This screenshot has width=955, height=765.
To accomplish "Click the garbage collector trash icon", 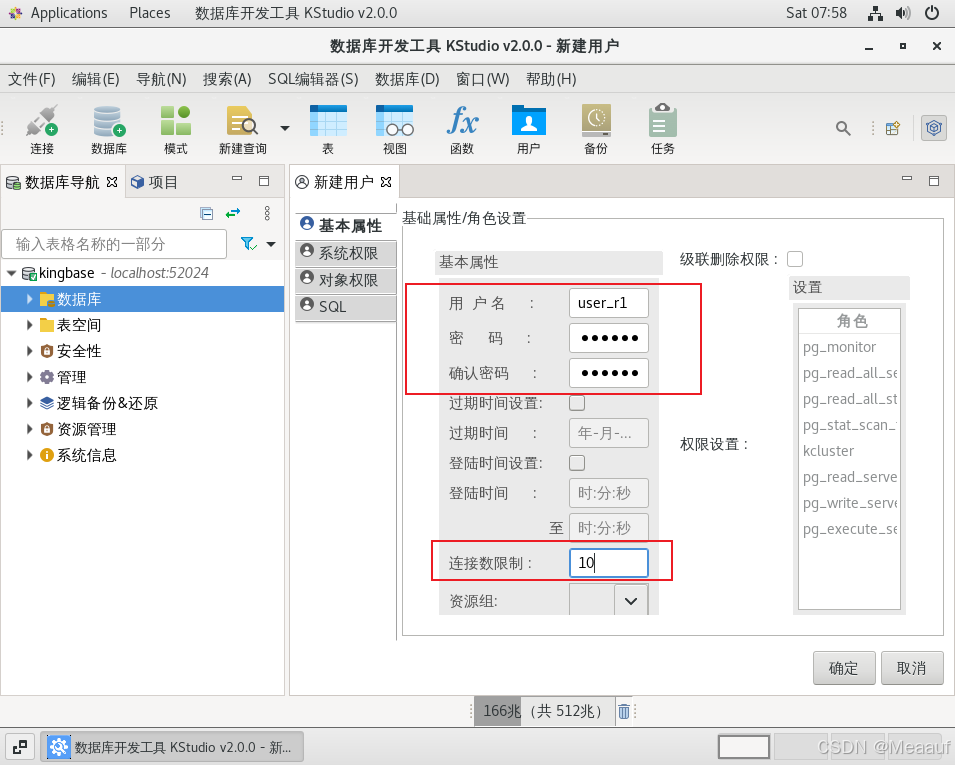I will [x=624, y=711].
